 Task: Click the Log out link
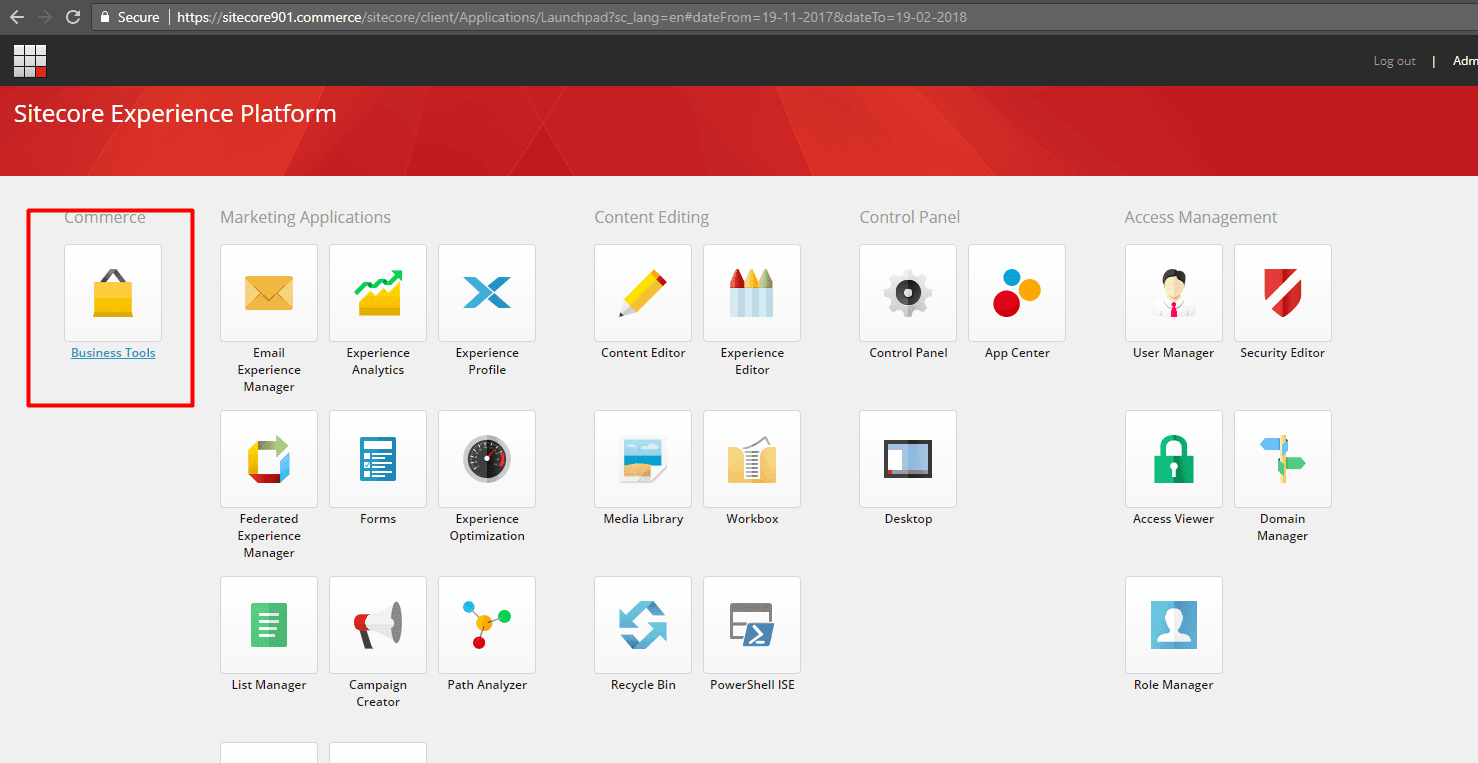[1394, 61]
